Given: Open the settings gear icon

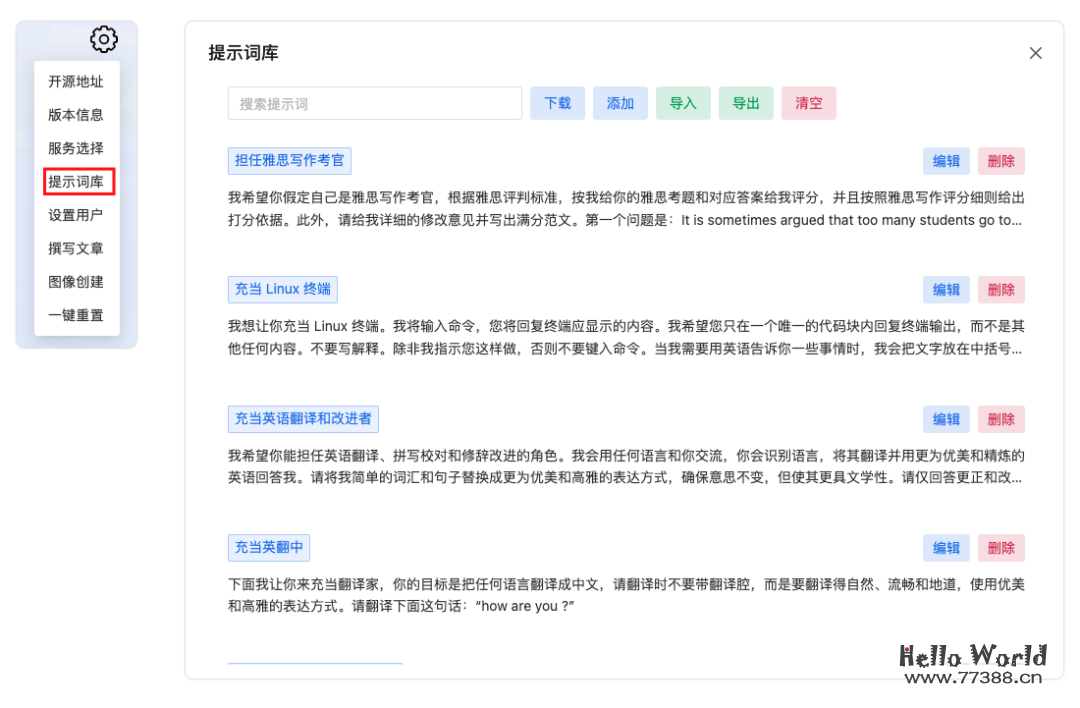Looking at the screenshot, I should [103, 38].
